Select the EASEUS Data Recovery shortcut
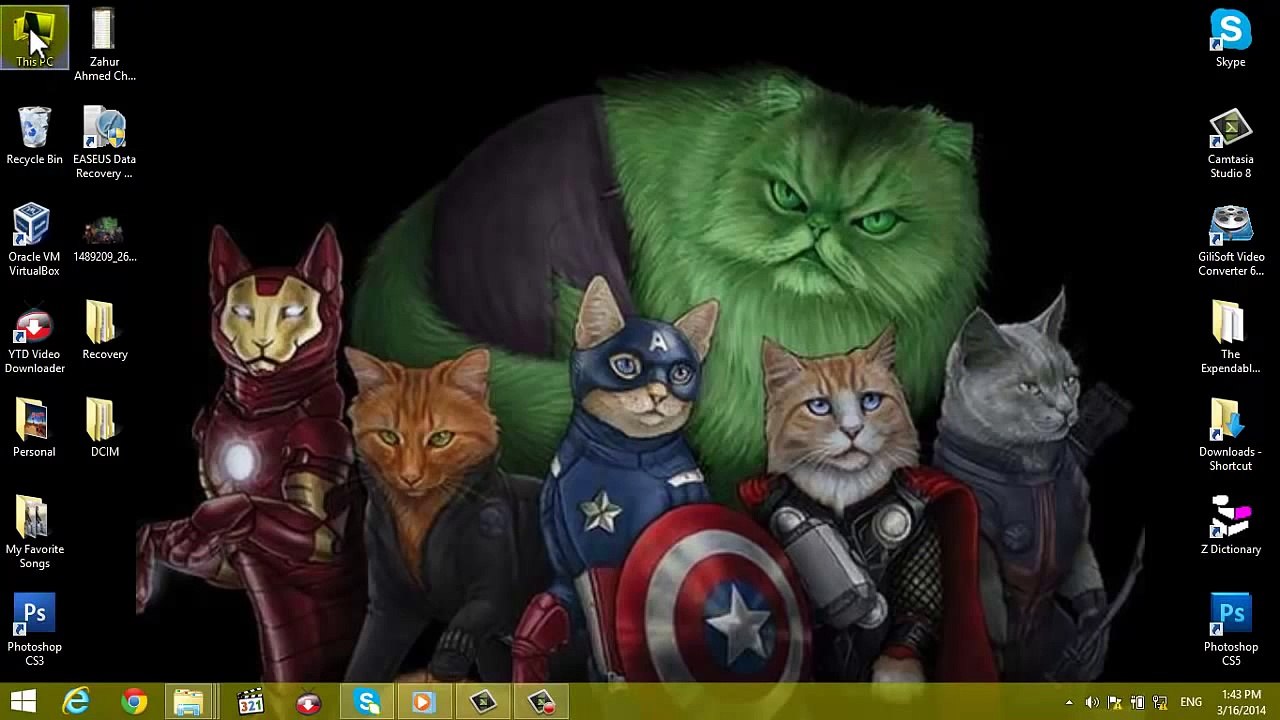1280x720 pixels. pyautogui.click(x=104, y=143)
